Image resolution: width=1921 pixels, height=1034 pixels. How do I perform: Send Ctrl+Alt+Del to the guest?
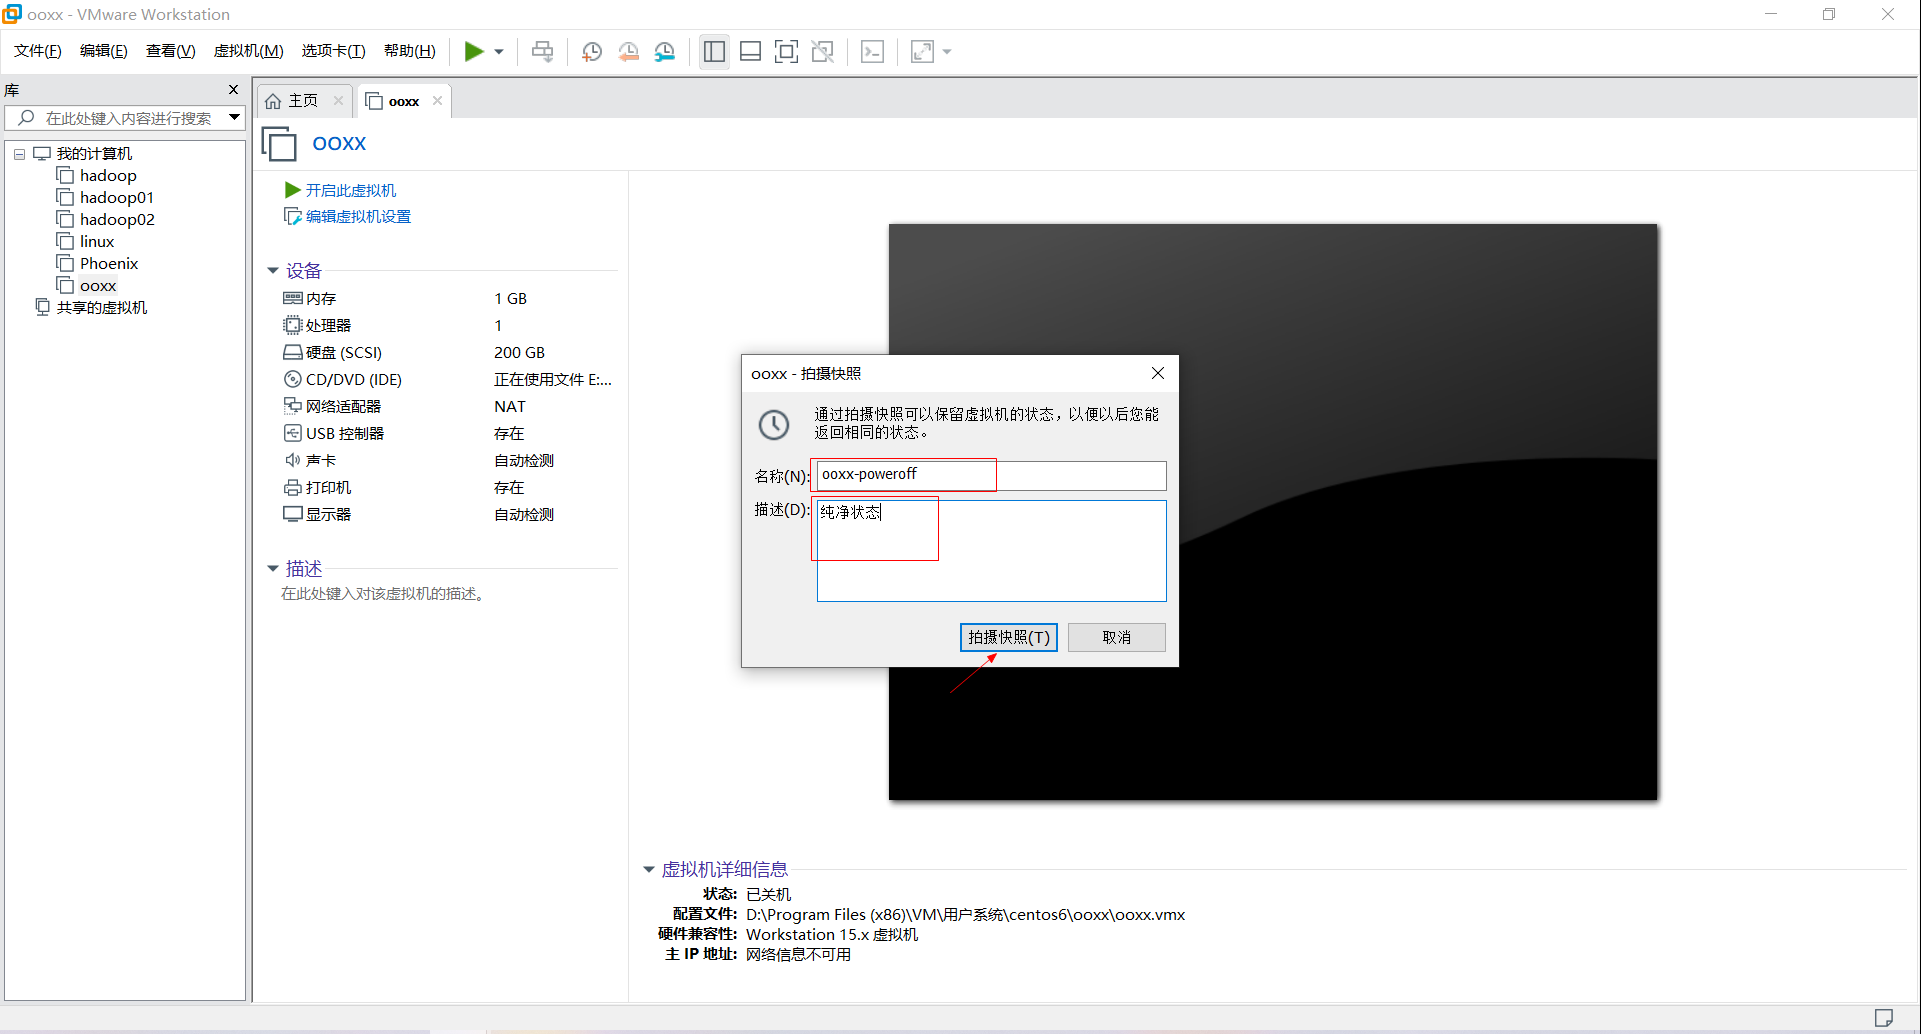pos(542,51)
